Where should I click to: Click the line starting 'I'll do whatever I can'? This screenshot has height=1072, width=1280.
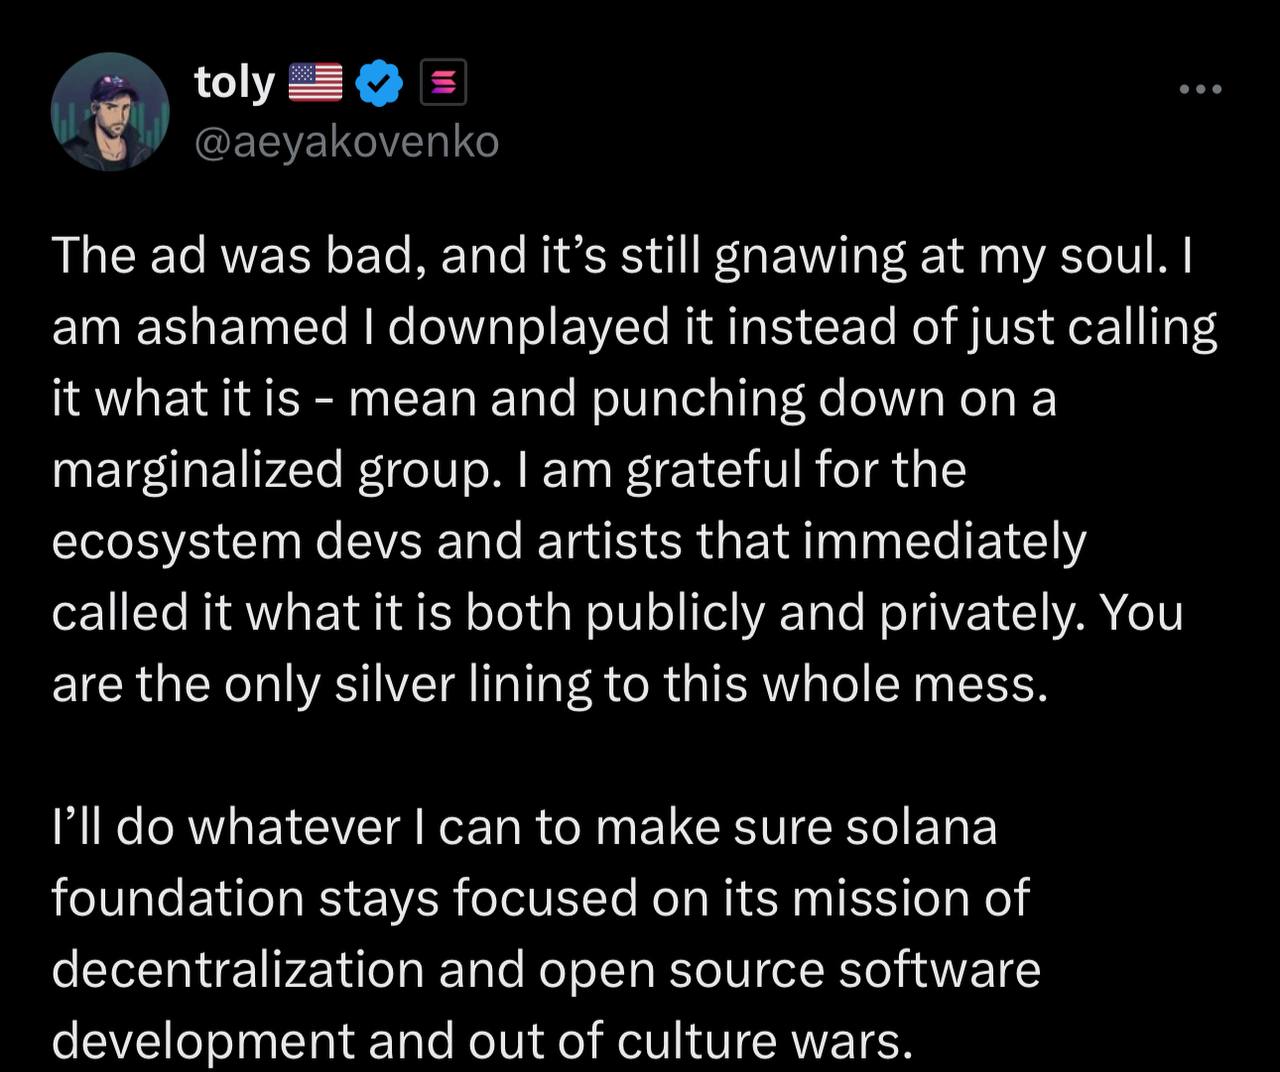524,828
